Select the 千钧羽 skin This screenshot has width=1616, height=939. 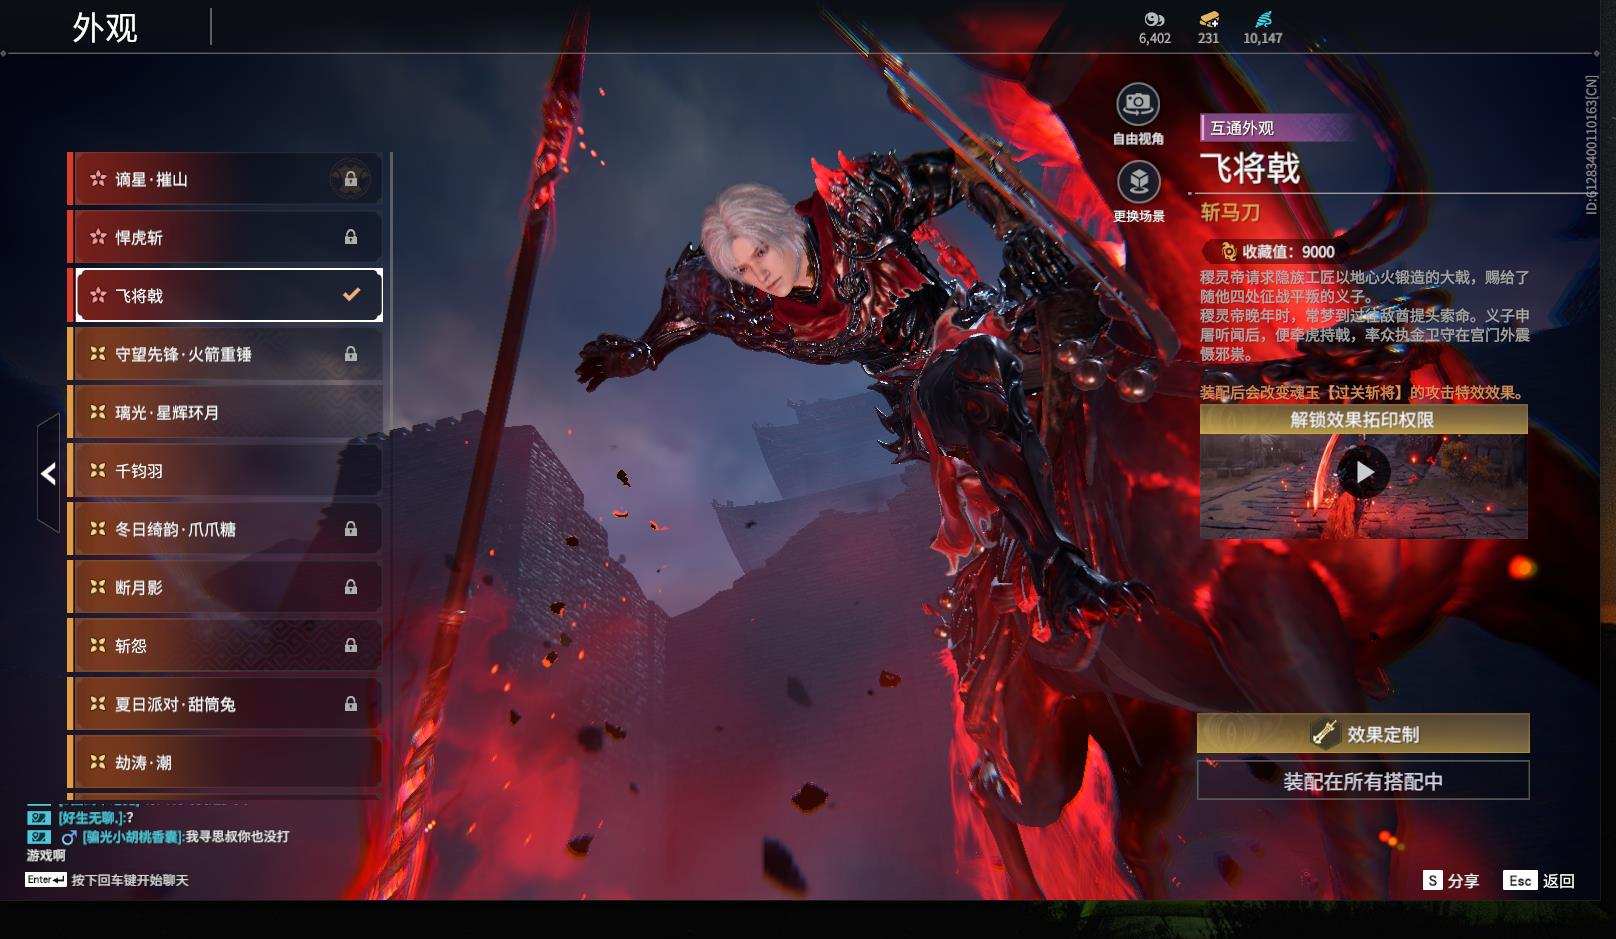(x=225, y=470)
